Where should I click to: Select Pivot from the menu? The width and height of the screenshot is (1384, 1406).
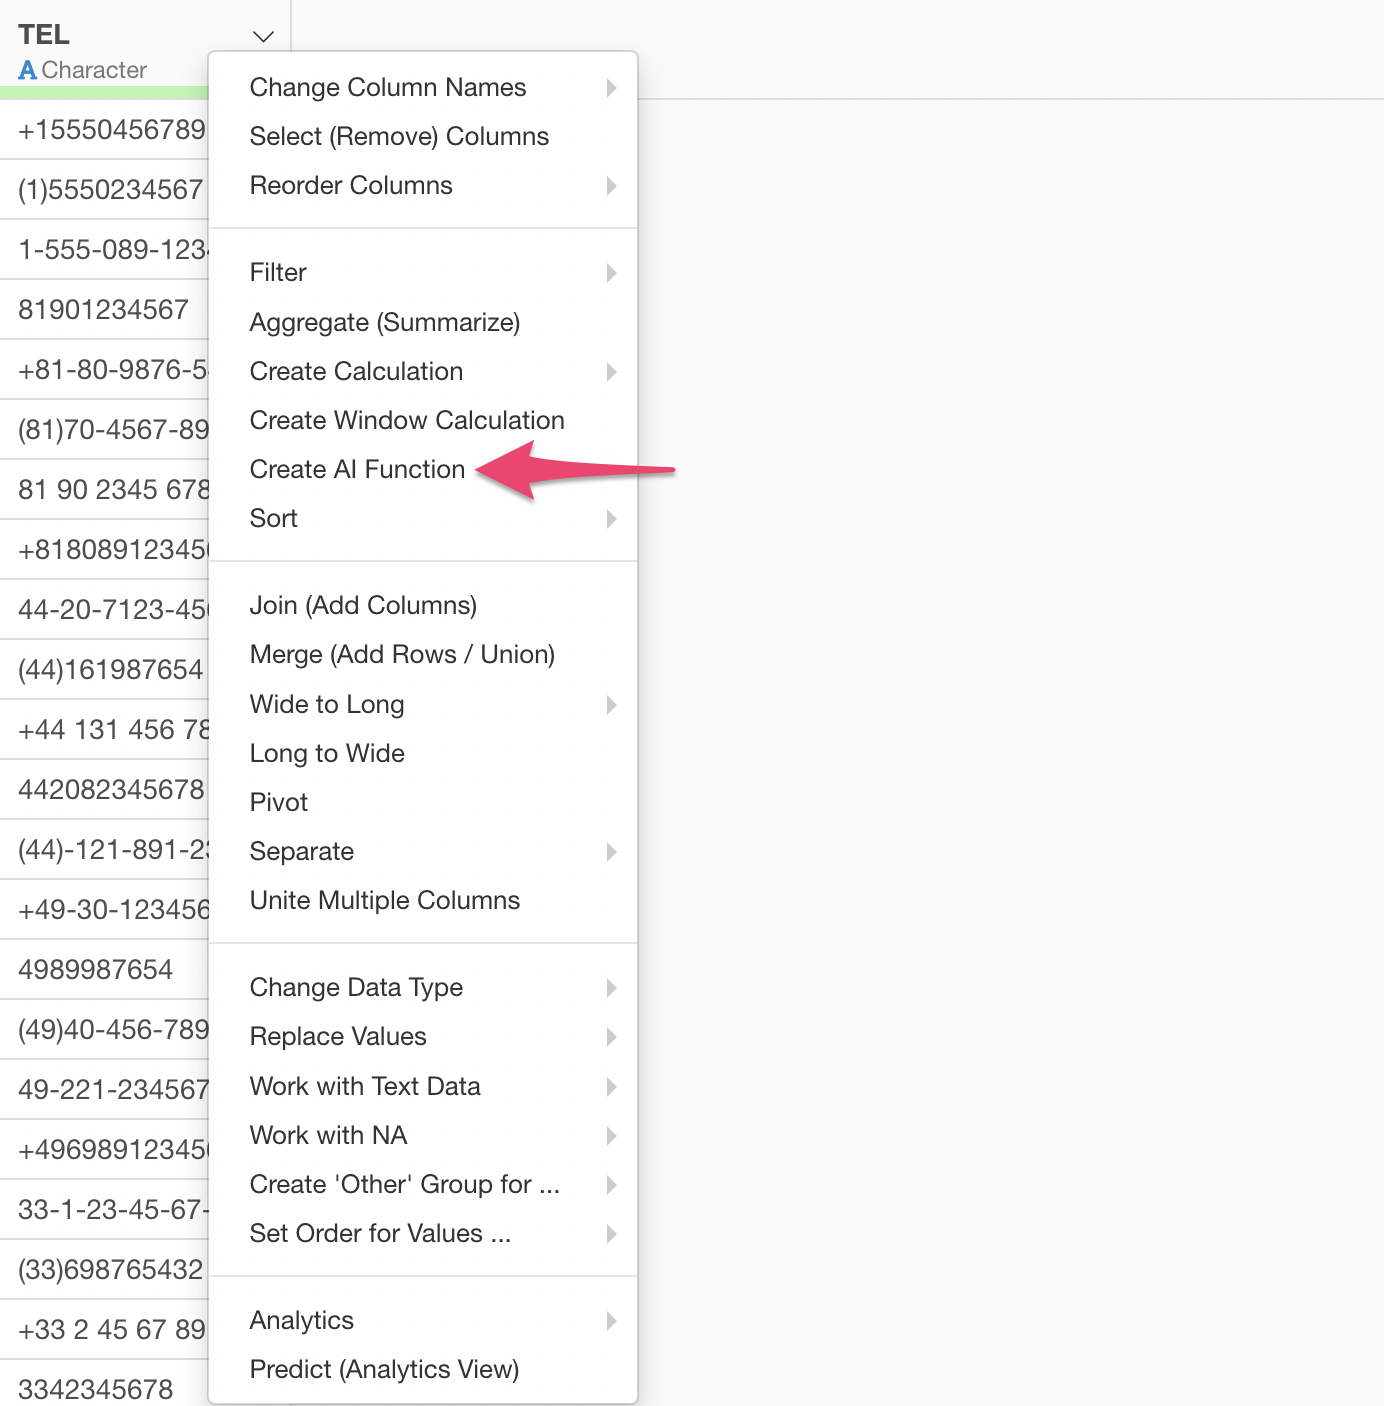click(x=279, y=803)
